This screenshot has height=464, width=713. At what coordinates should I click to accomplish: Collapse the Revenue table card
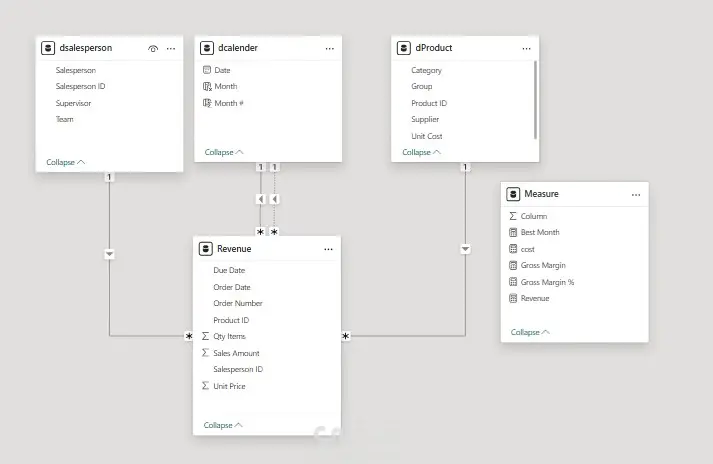(x=224, y=425)
